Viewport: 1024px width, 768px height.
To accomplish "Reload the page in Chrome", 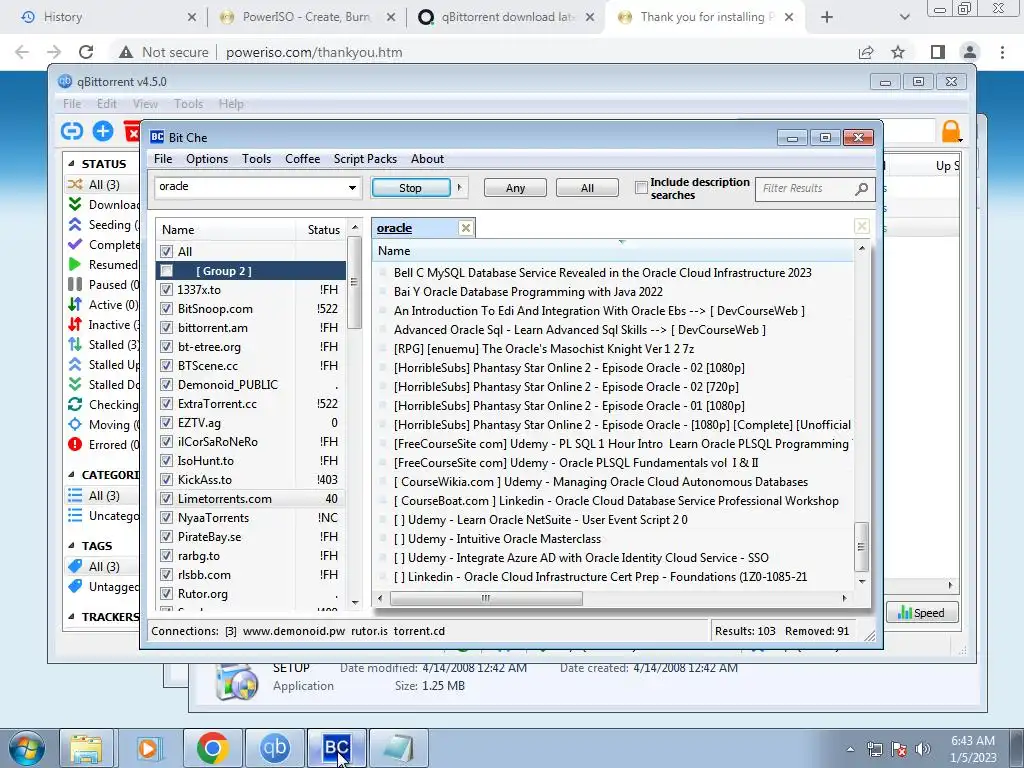I will point(86,52).
